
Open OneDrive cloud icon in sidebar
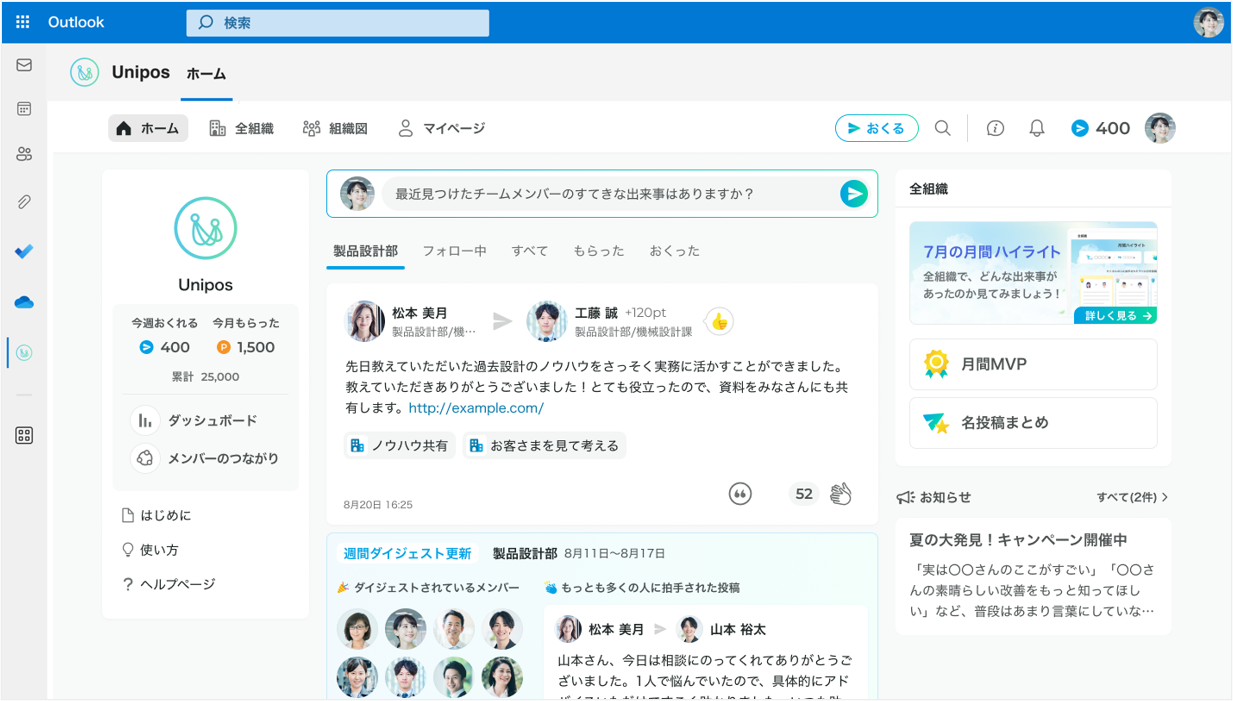click(24, 301)
